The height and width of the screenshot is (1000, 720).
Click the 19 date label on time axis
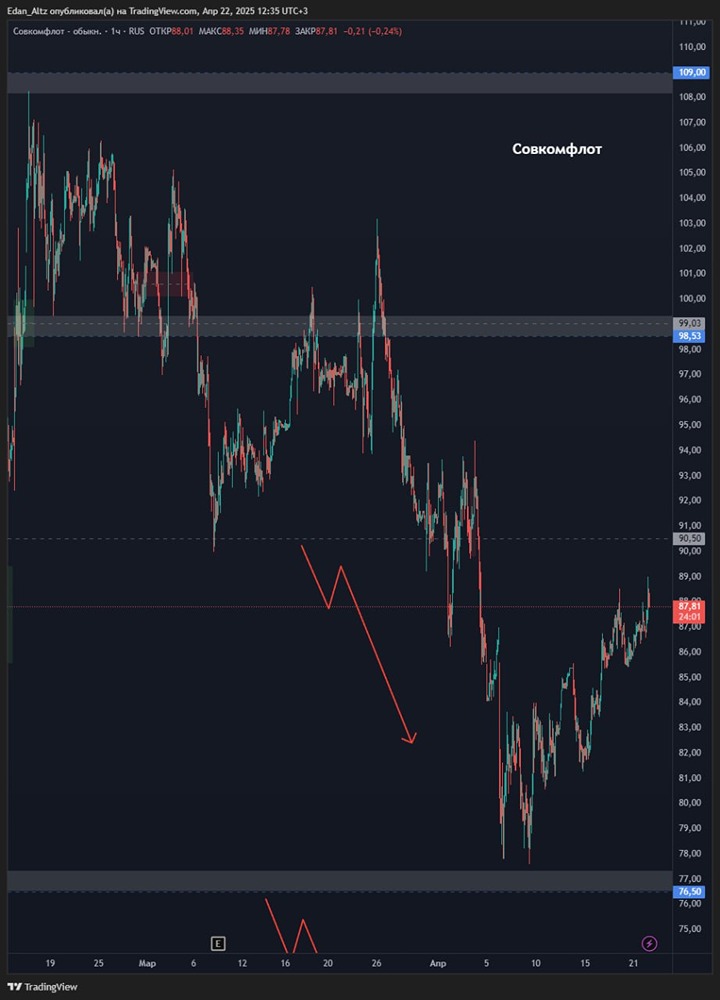pyautogui.click(x=50, y=963)
